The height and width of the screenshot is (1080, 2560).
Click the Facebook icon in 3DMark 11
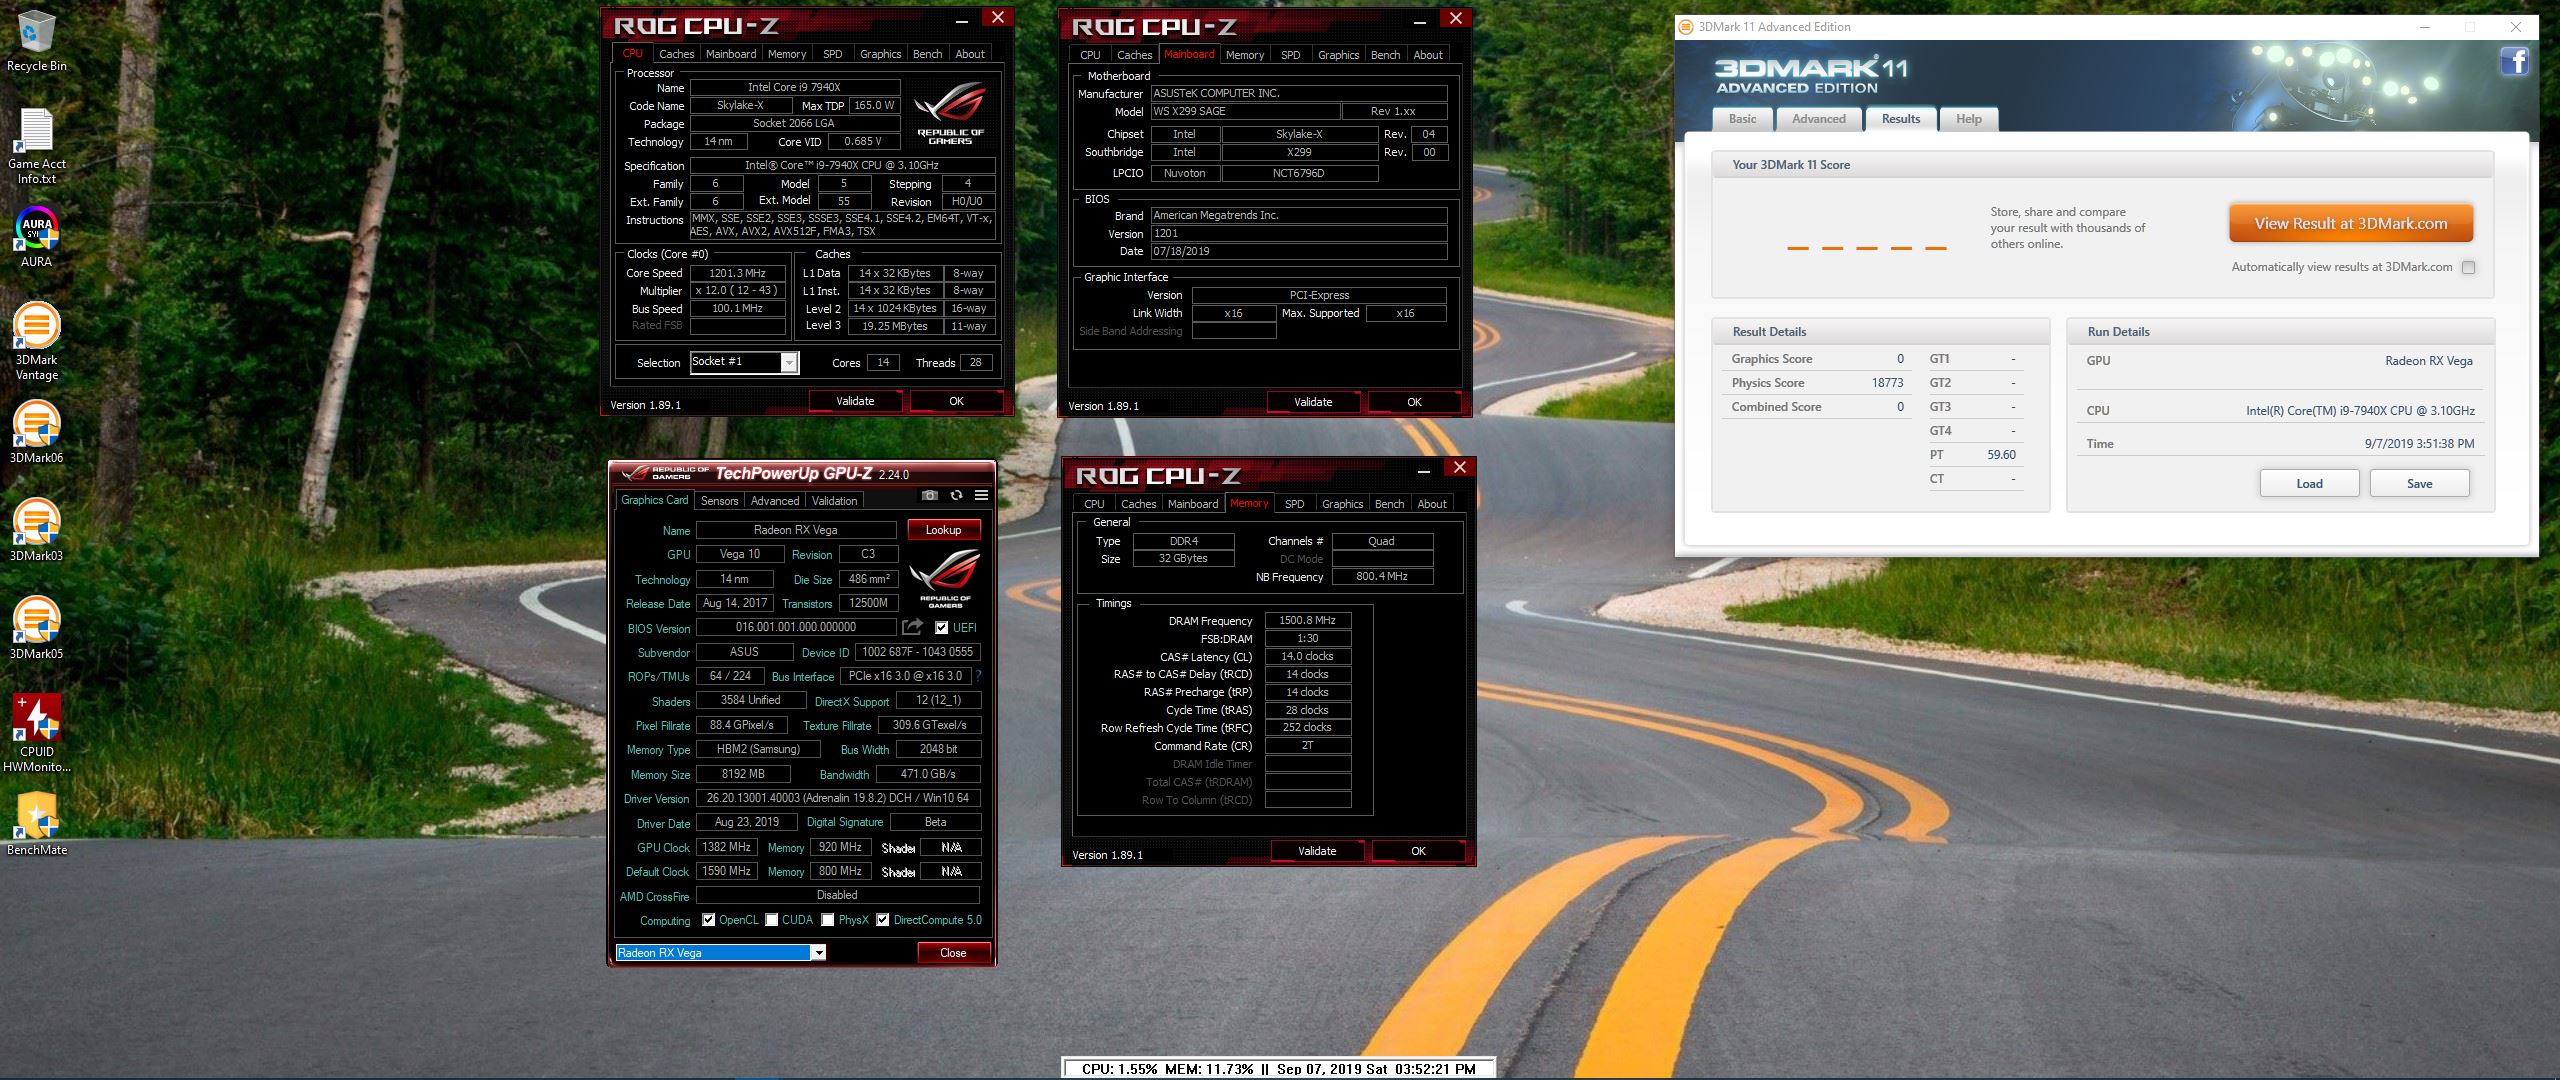pyautogui.click(x=2515, y=62)
